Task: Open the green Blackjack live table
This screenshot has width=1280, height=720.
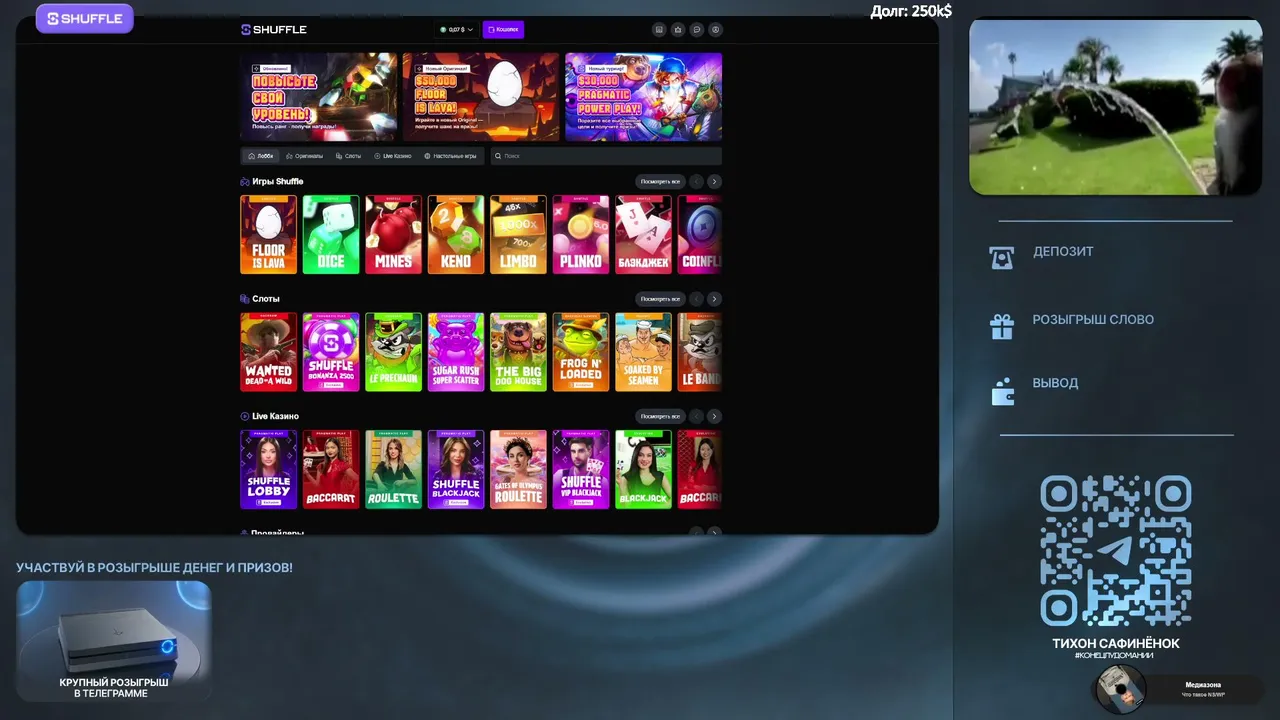Action: pyautogui.click(x=643, y=469)
